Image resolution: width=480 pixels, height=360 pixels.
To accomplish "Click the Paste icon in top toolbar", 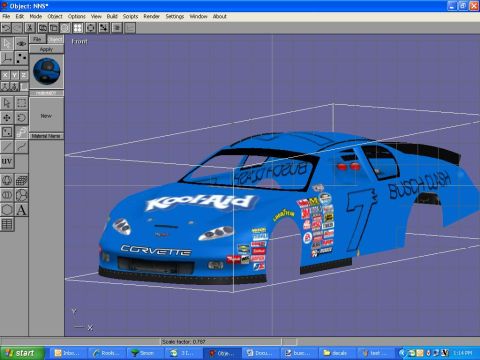I will coord(54,28).
